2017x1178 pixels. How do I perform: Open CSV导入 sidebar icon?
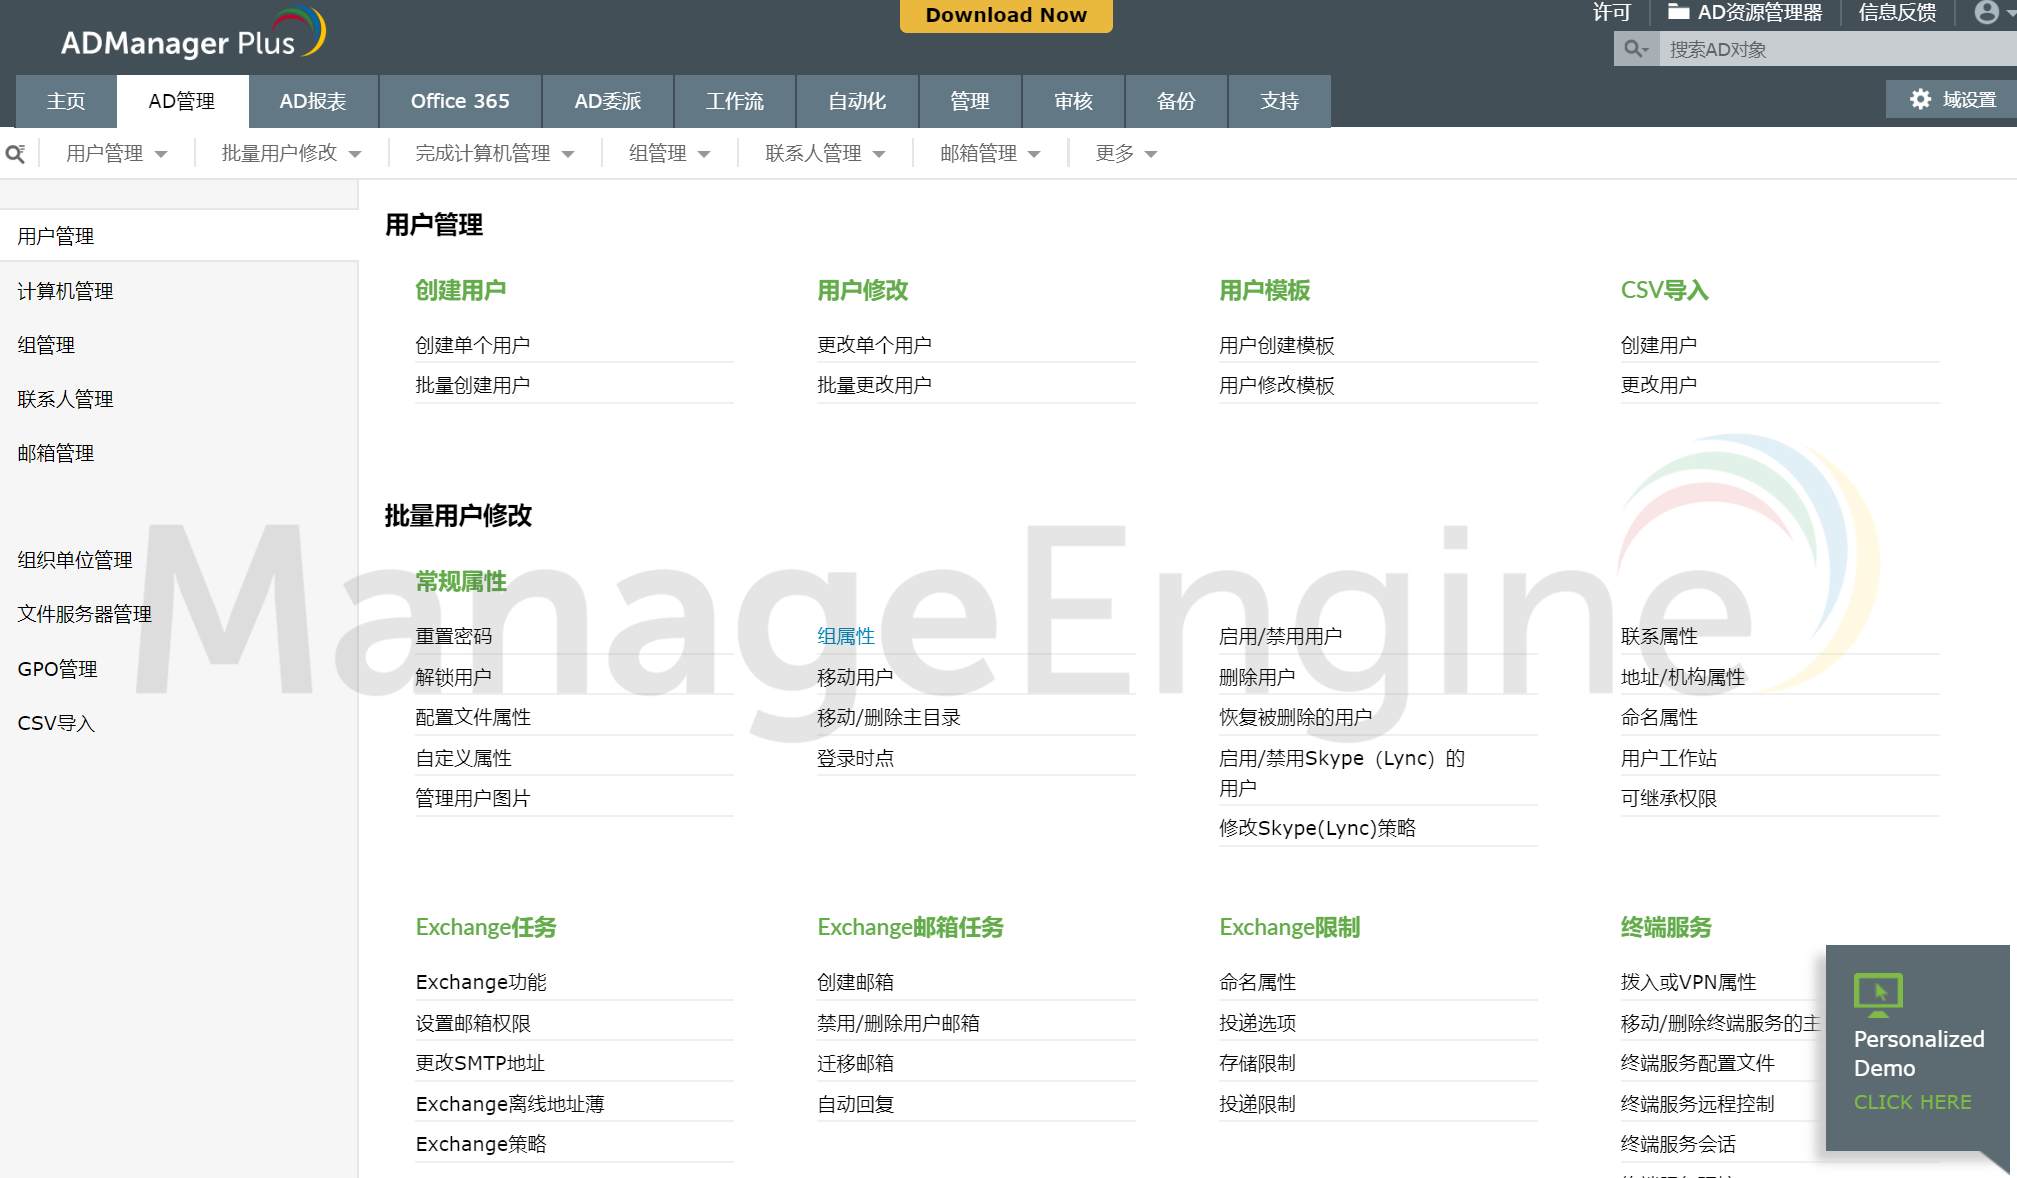coord(57,722)
